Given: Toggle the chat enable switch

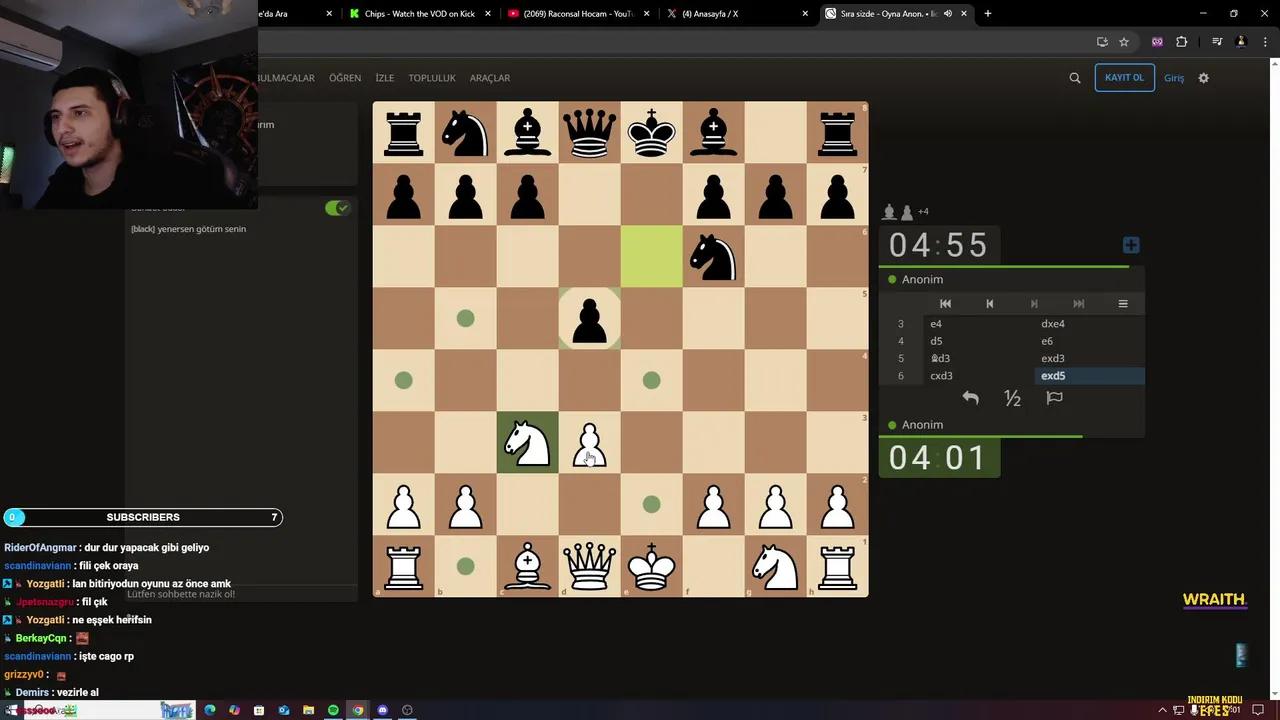Looking at the screenshot, I should click(x=337, y=208).
